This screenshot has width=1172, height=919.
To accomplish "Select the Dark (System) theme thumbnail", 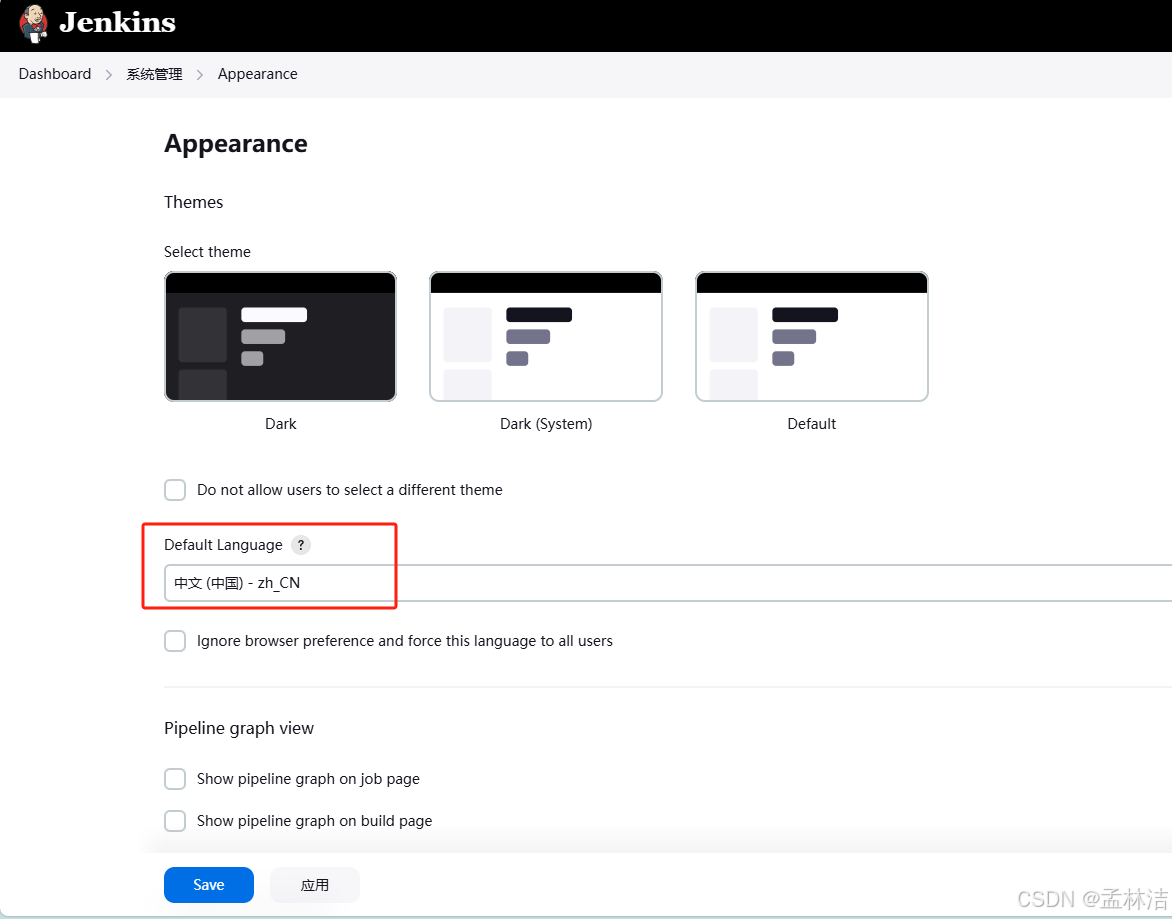I will 546,336.
